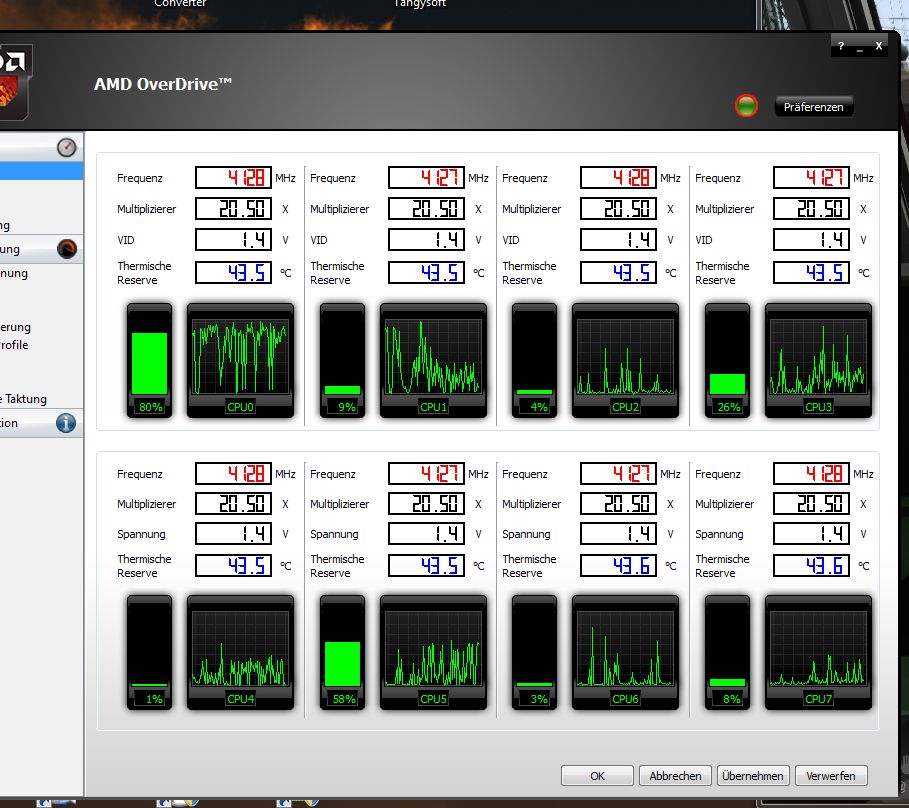The height and width of the screenshot is (808, 909).
Task: Select CPU7 frequency field
Action: (811, 473)
